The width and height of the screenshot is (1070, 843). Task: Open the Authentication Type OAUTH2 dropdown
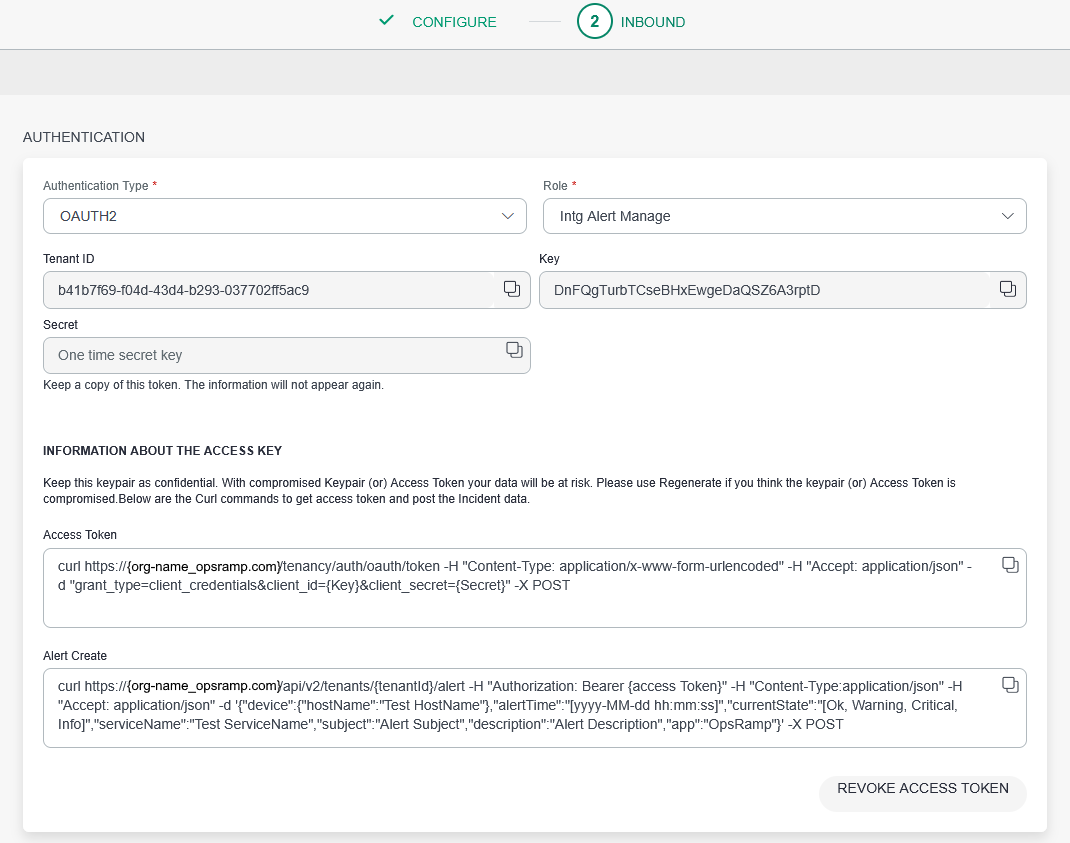285,216
